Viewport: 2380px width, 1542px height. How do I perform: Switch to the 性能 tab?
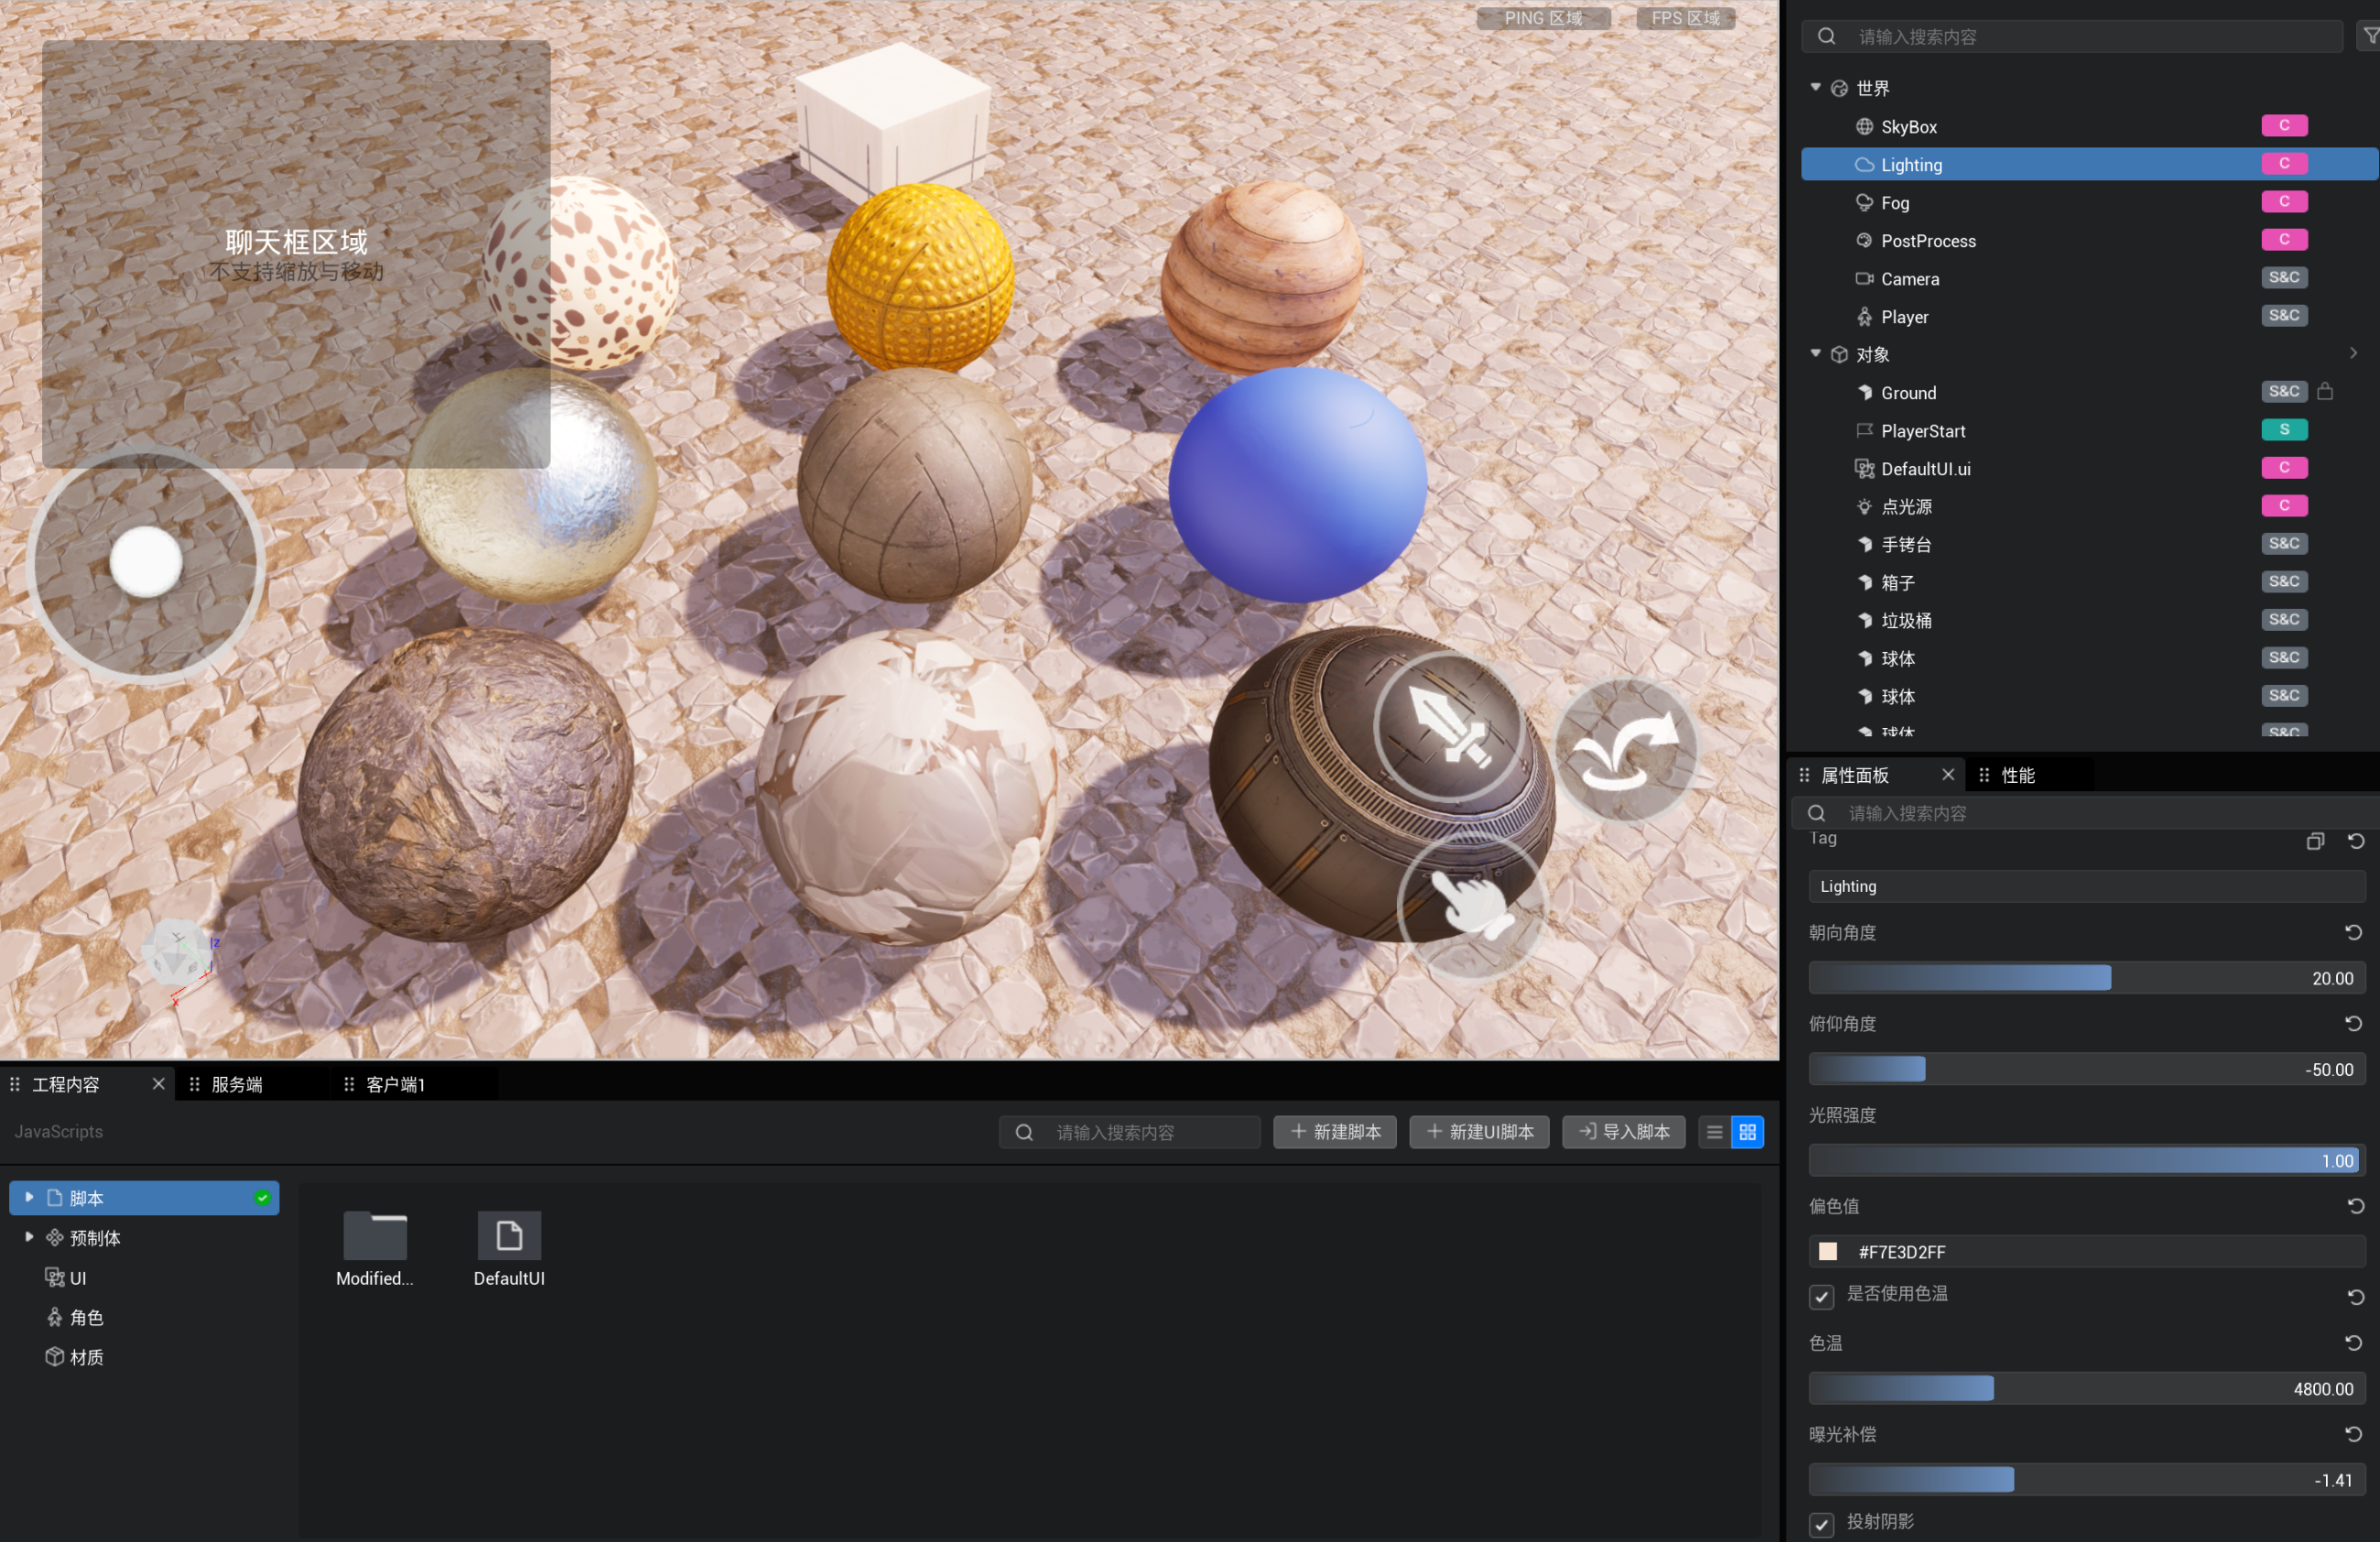click(2018, 775)
